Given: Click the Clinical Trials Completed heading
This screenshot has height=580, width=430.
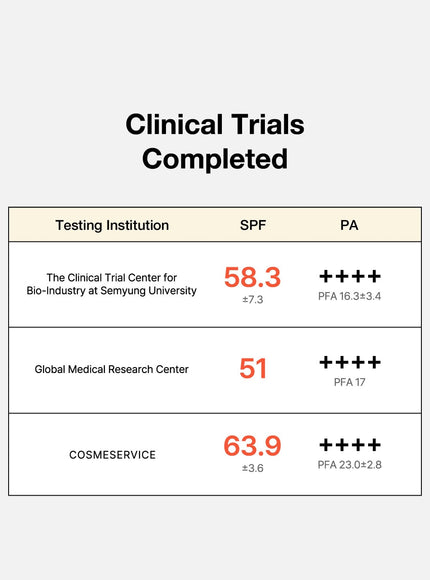Looking at the screenshot, I should coord(215,141).
